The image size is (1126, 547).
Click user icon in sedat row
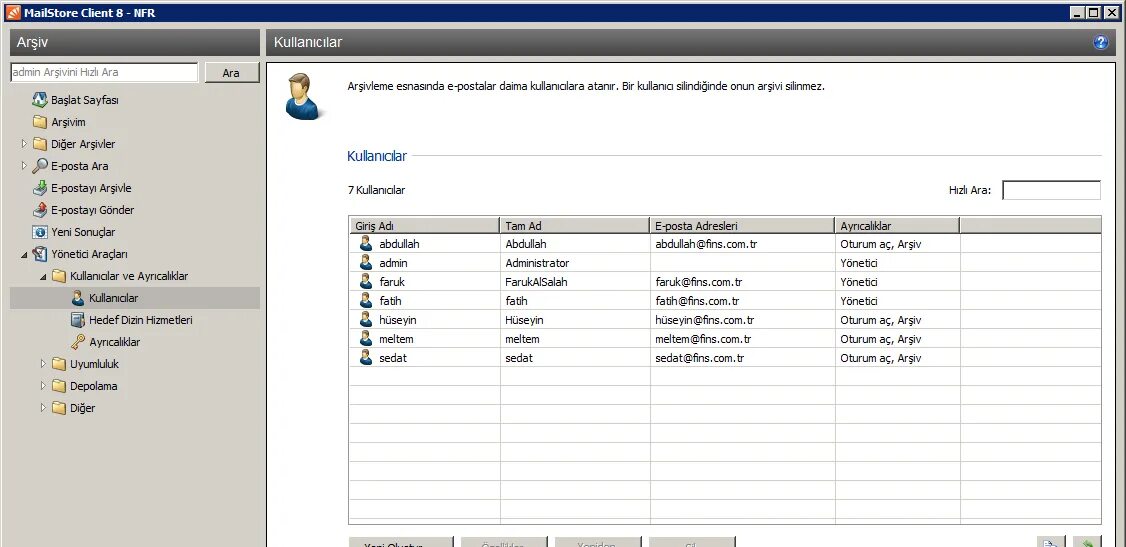coord(366,357)
